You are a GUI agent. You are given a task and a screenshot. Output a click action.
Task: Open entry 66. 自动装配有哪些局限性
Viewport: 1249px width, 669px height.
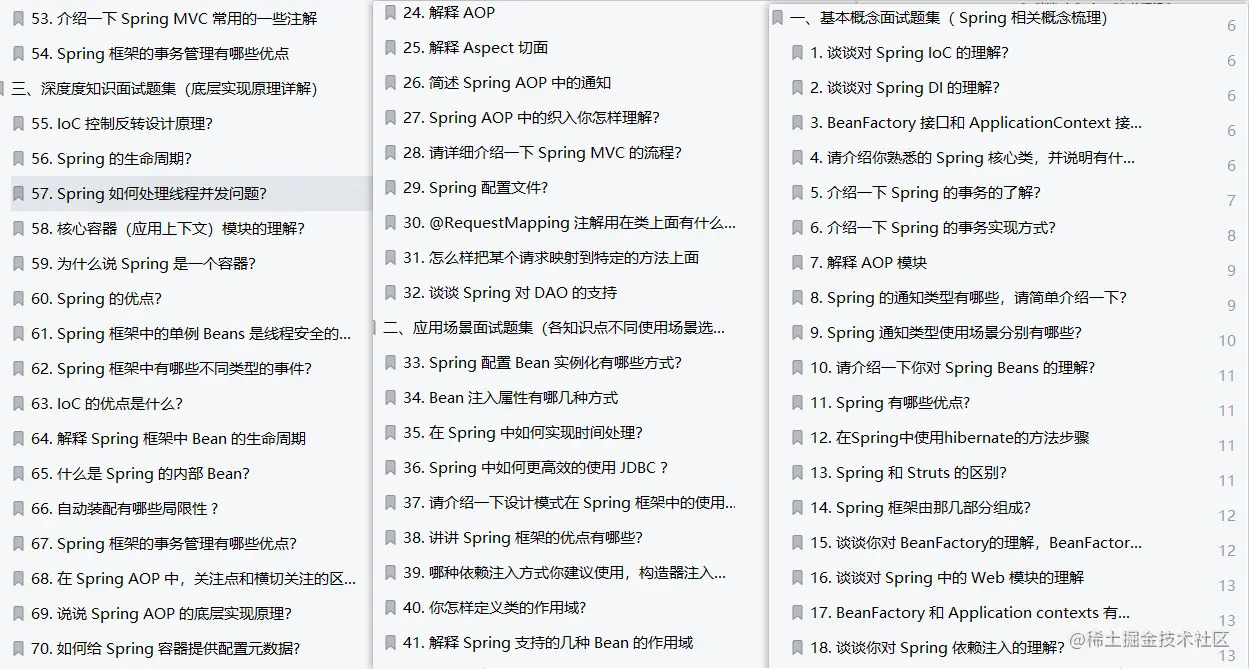tap(125, 509)
